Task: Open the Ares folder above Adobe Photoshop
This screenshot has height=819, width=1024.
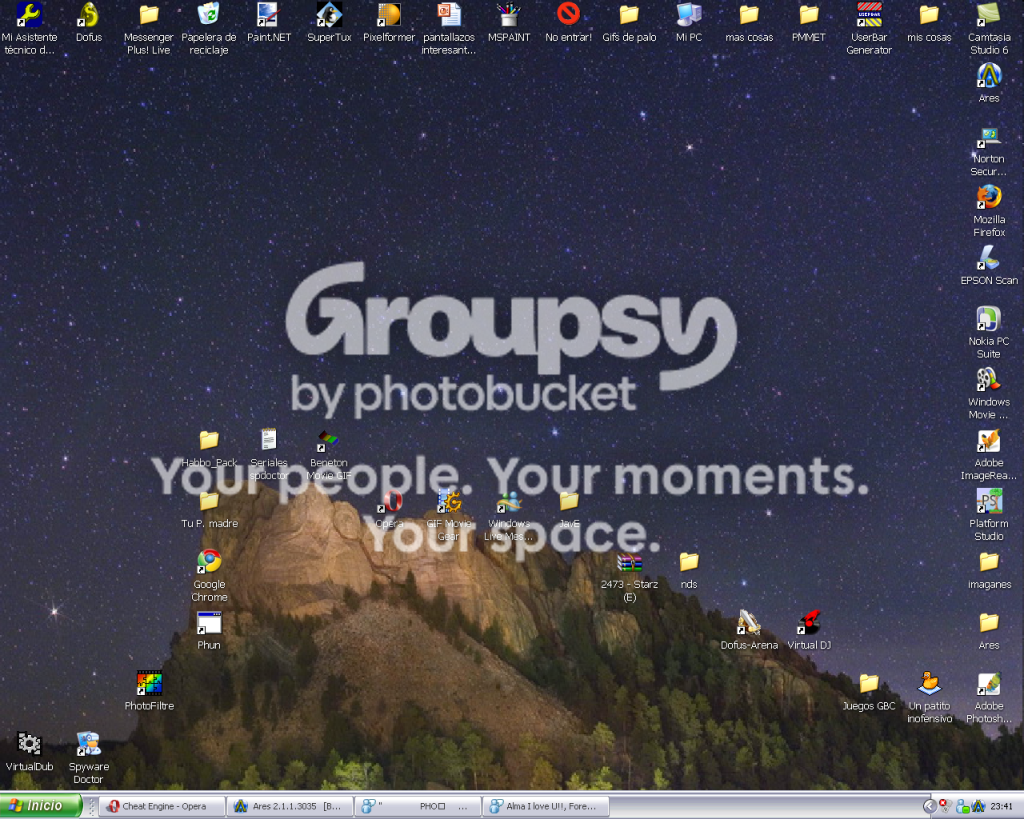Action: point(989,631)
